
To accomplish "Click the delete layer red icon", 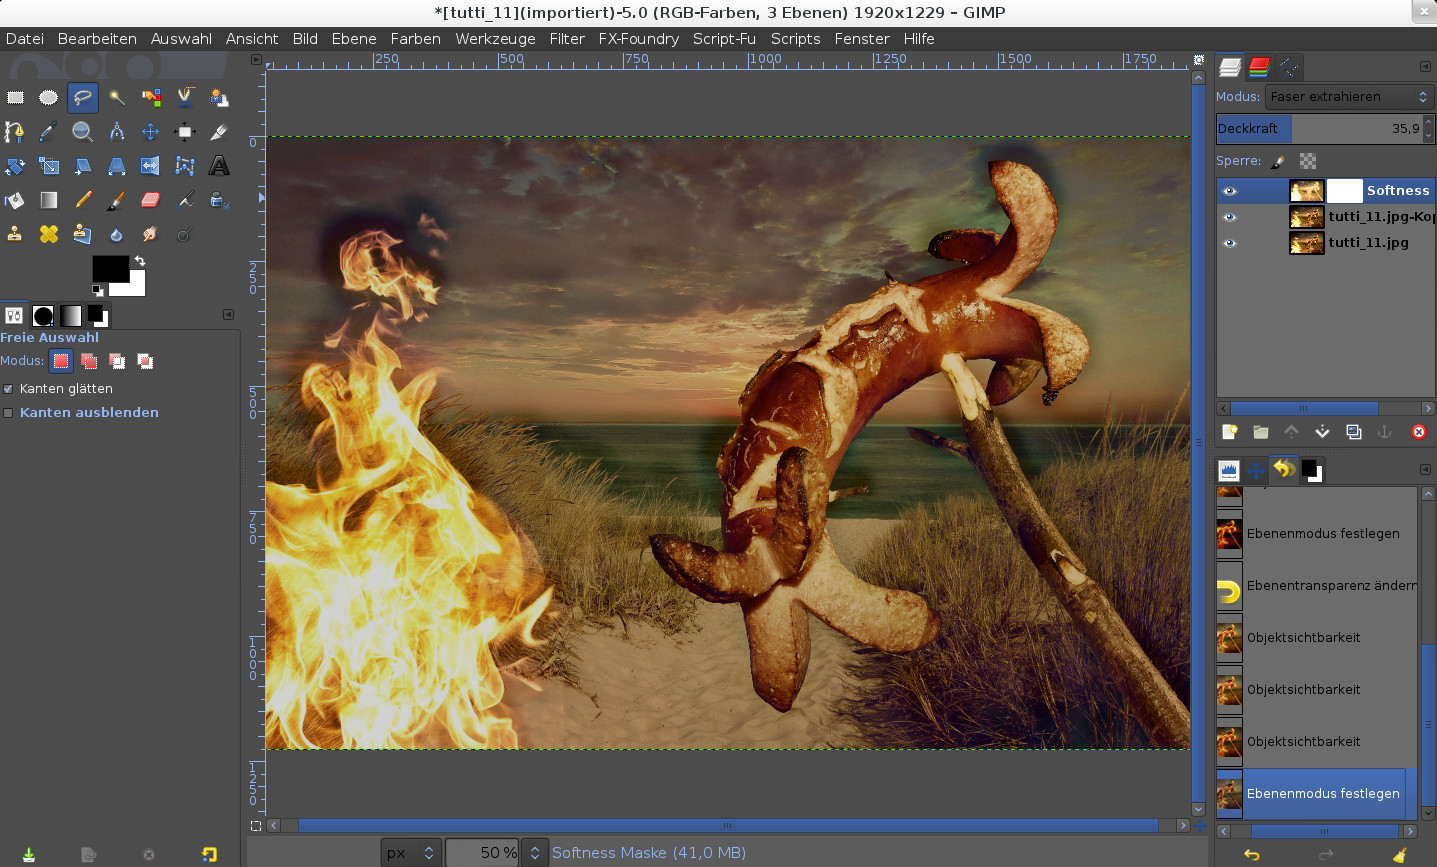I will [1418, 432].
